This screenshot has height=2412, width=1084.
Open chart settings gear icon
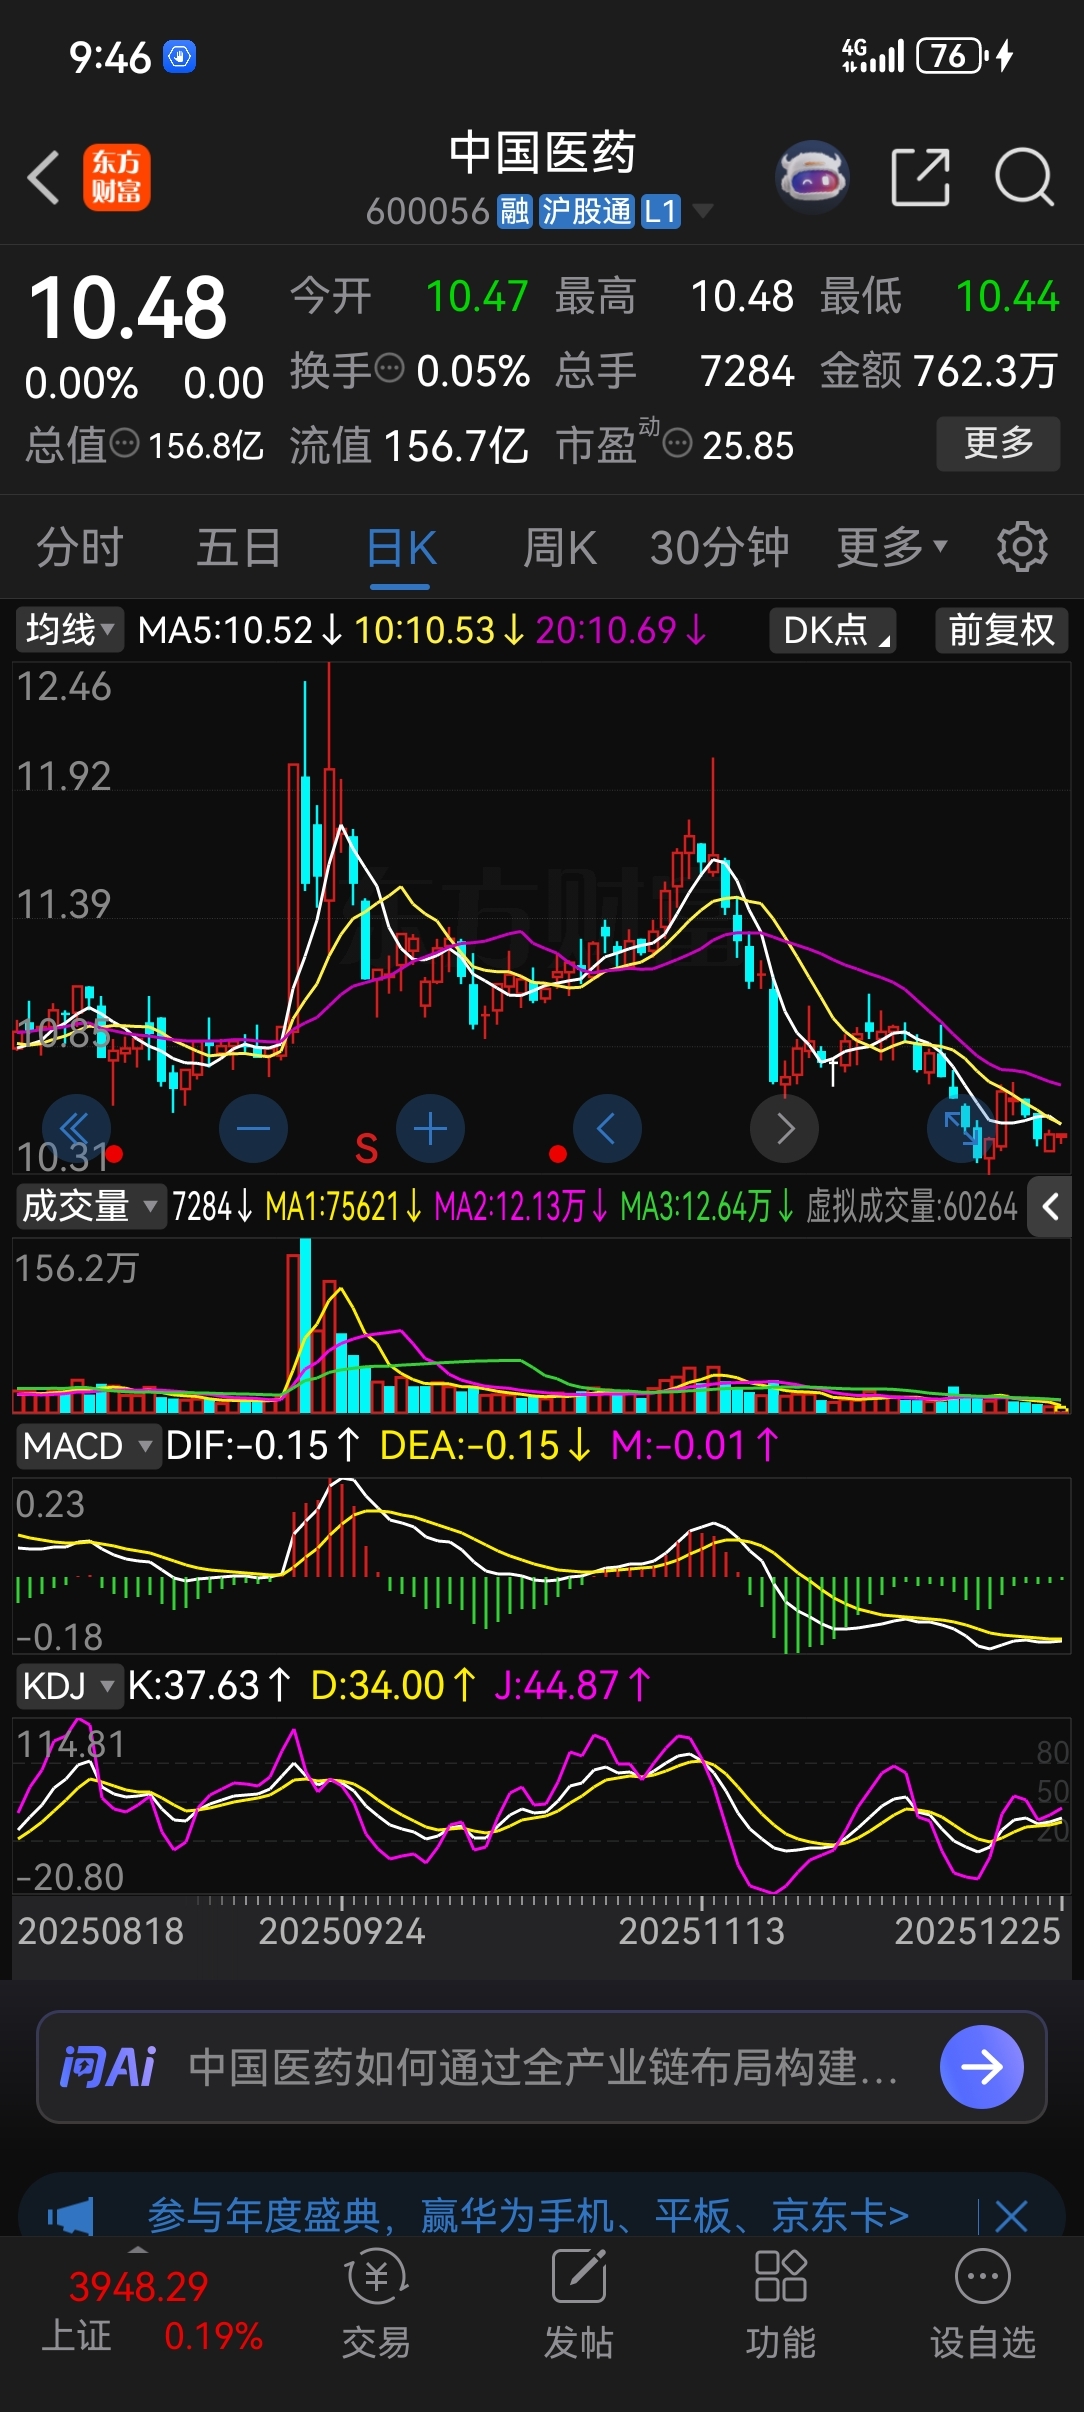(1022, 547)
